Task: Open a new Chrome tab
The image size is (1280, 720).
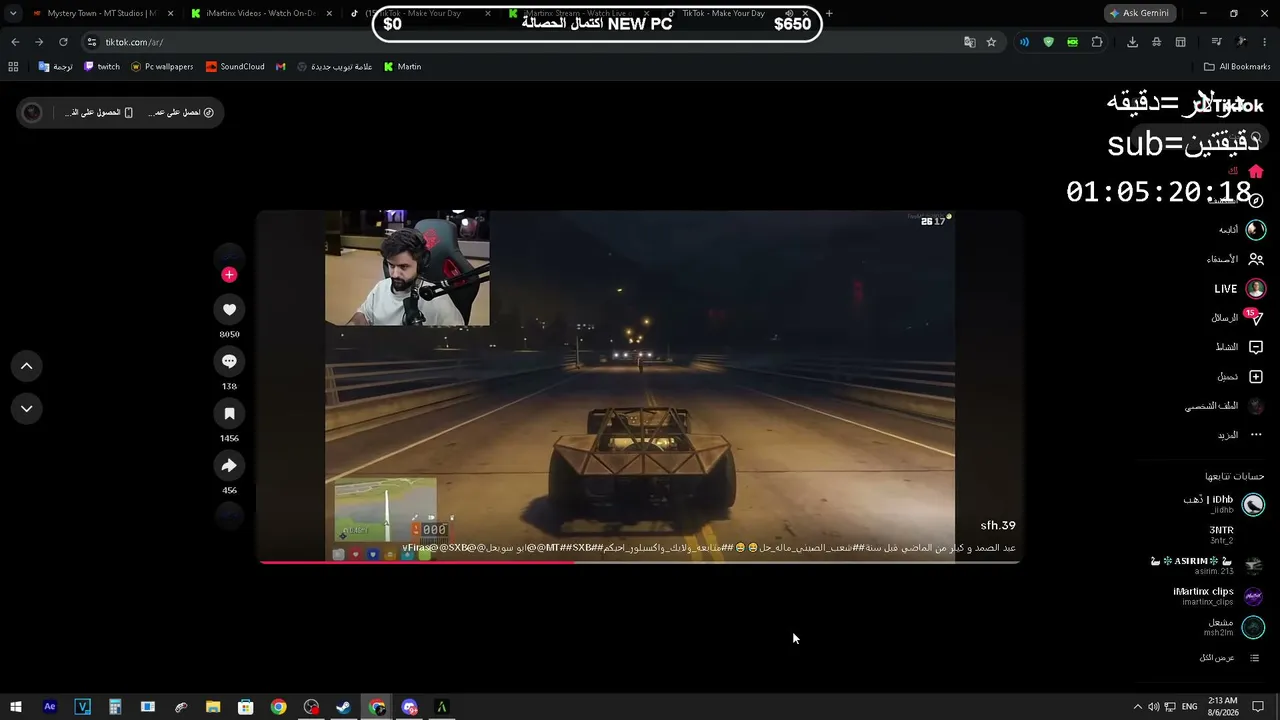Action: click(829, 13)
